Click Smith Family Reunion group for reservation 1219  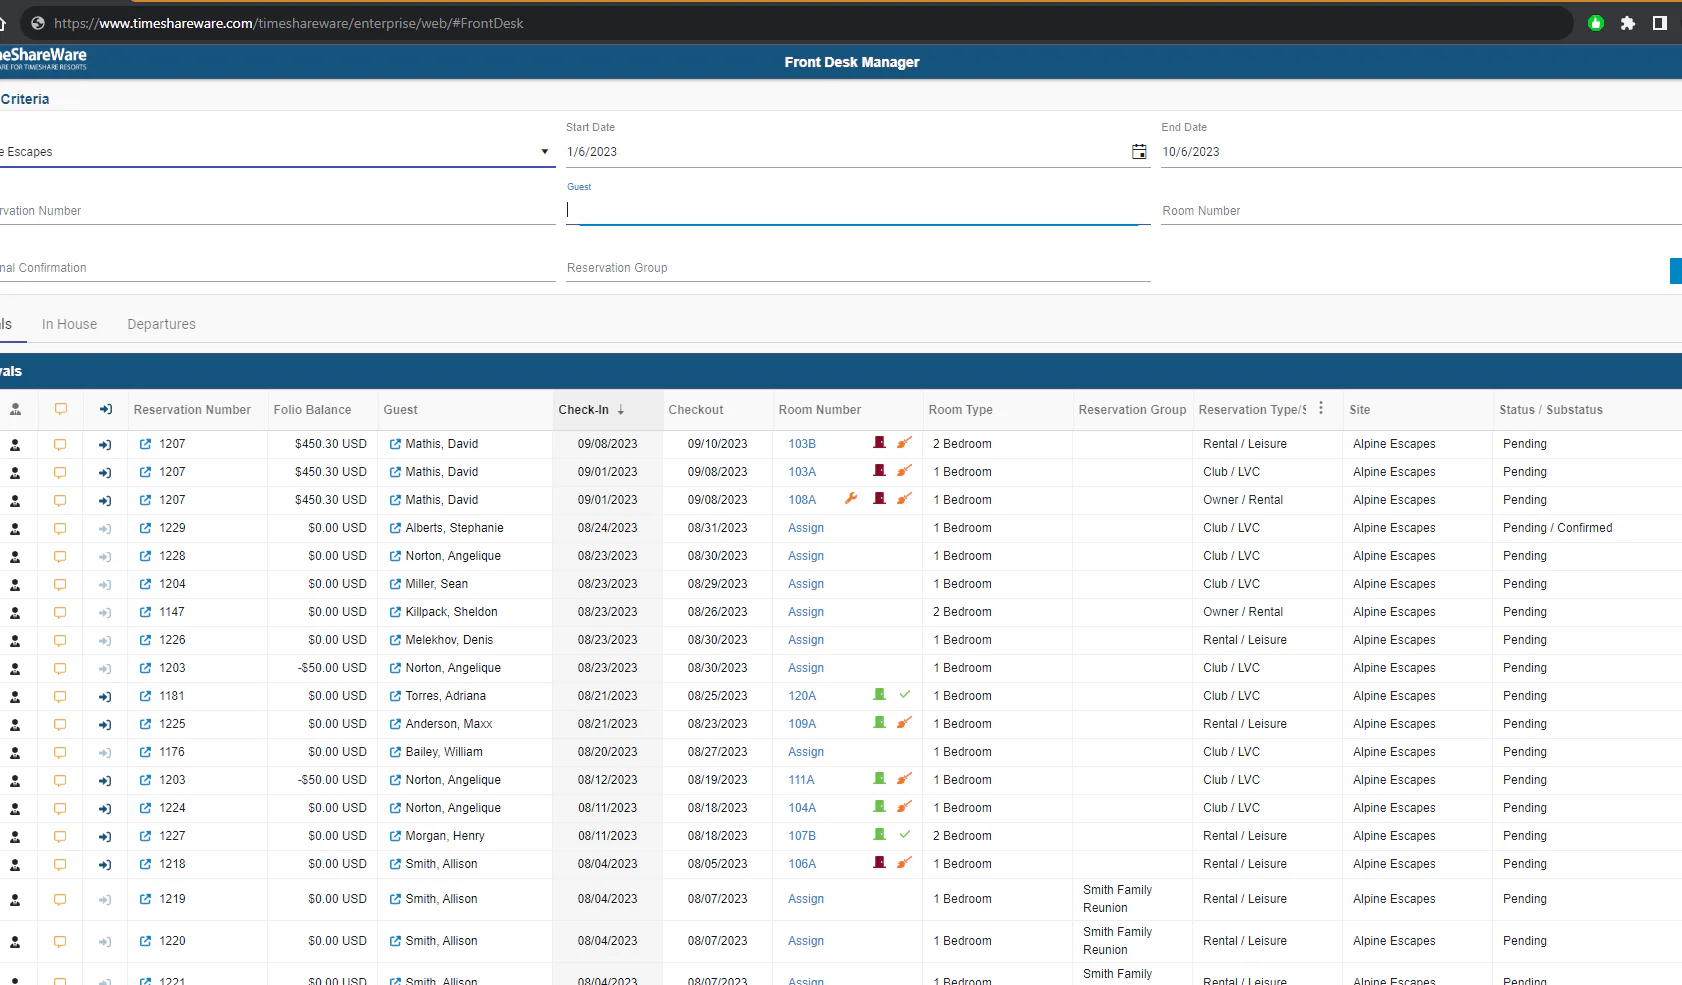click(1117, 899)
